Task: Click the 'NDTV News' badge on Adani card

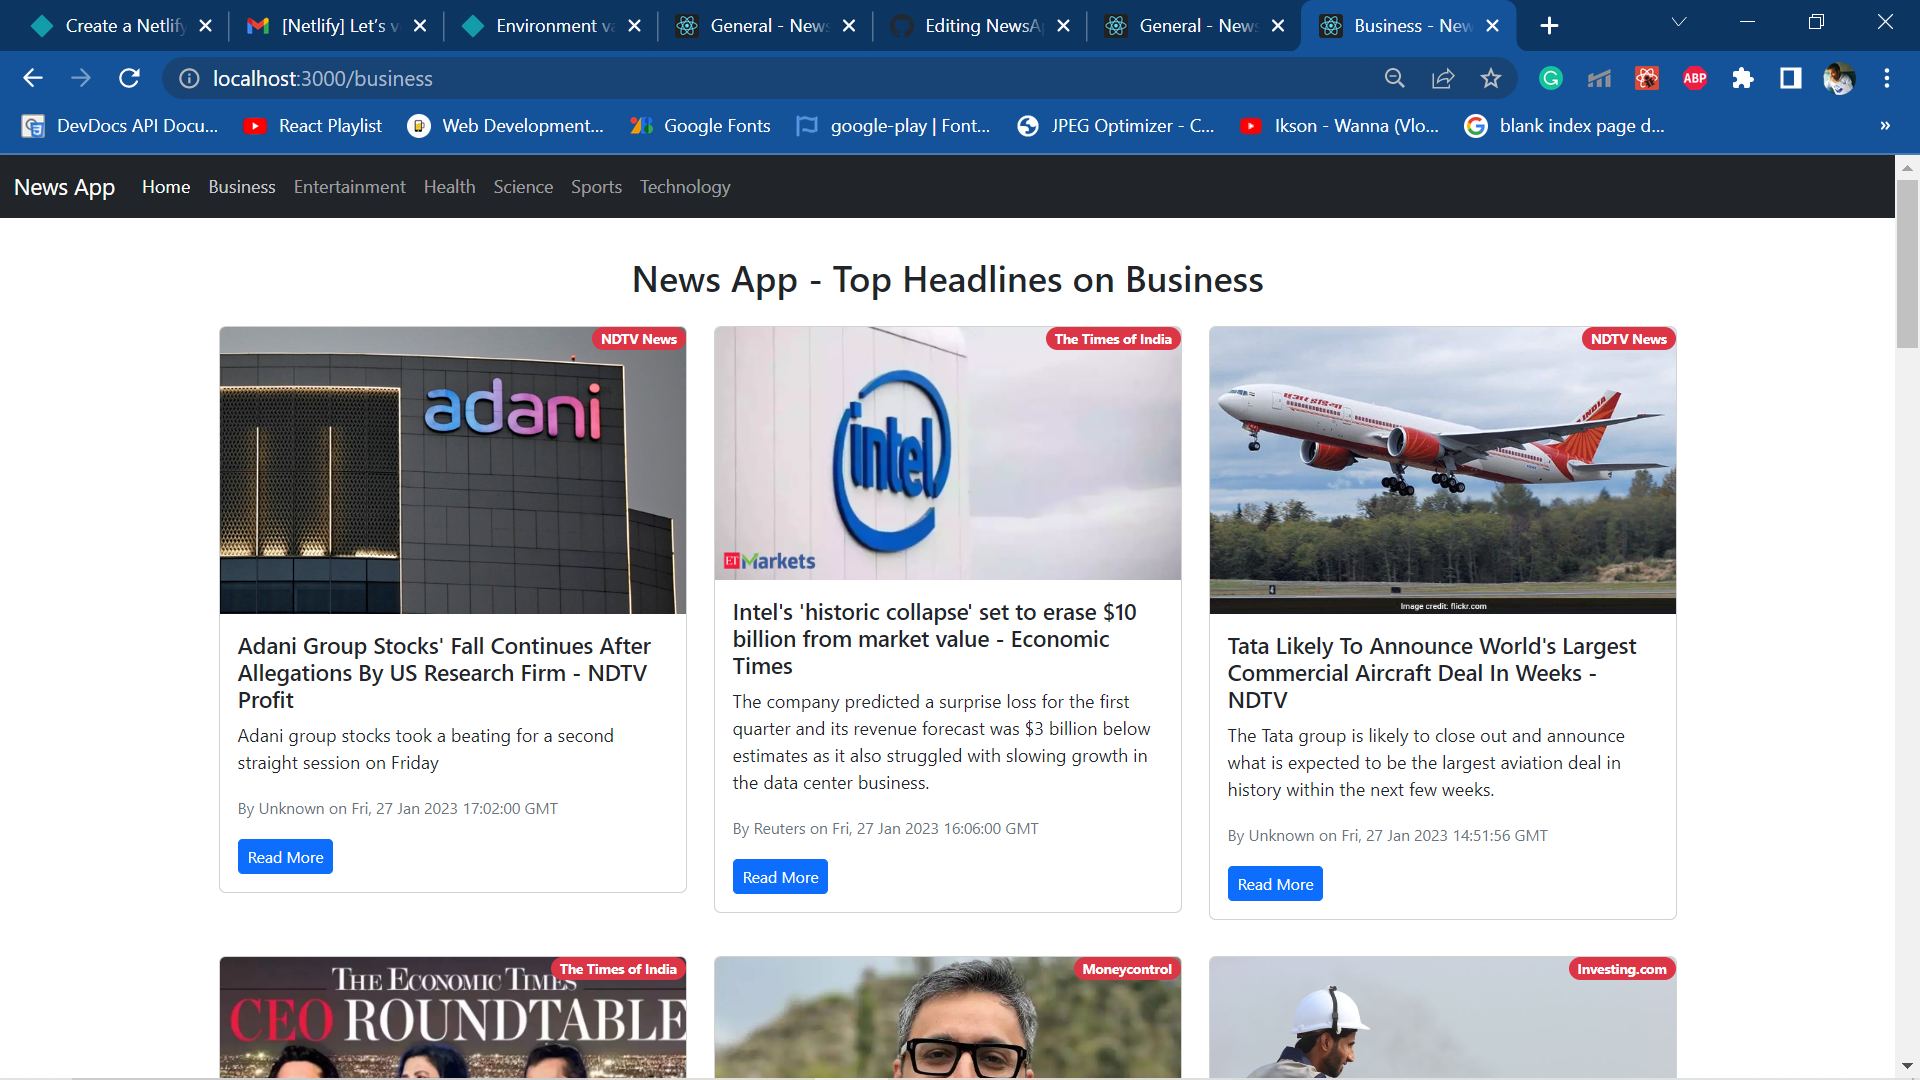Action: (639, 339)
